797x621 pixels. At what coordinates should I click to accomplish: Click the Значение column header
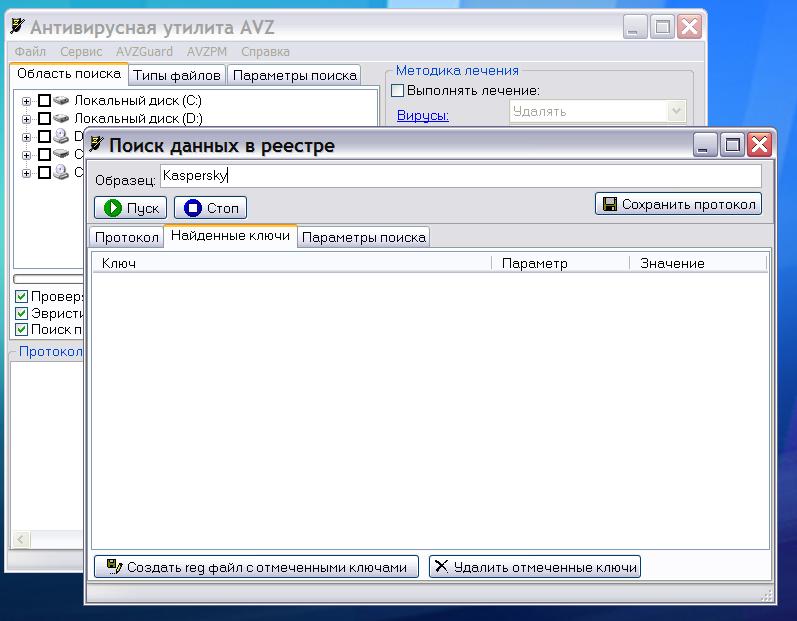[698, 263]
